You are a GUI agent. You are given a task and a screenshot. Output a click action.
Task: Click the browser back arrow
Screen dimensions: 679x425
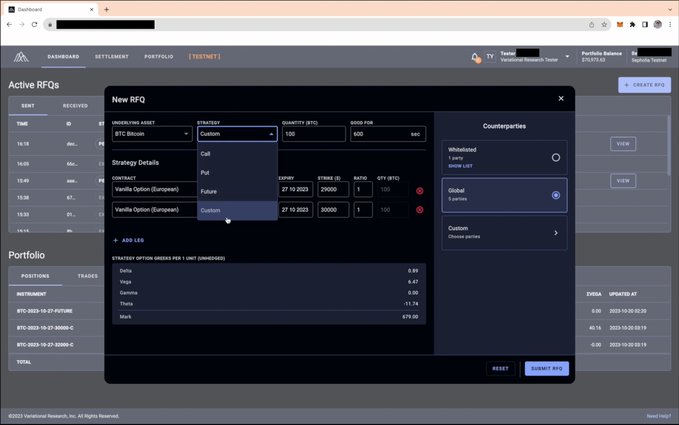(10, 25)
